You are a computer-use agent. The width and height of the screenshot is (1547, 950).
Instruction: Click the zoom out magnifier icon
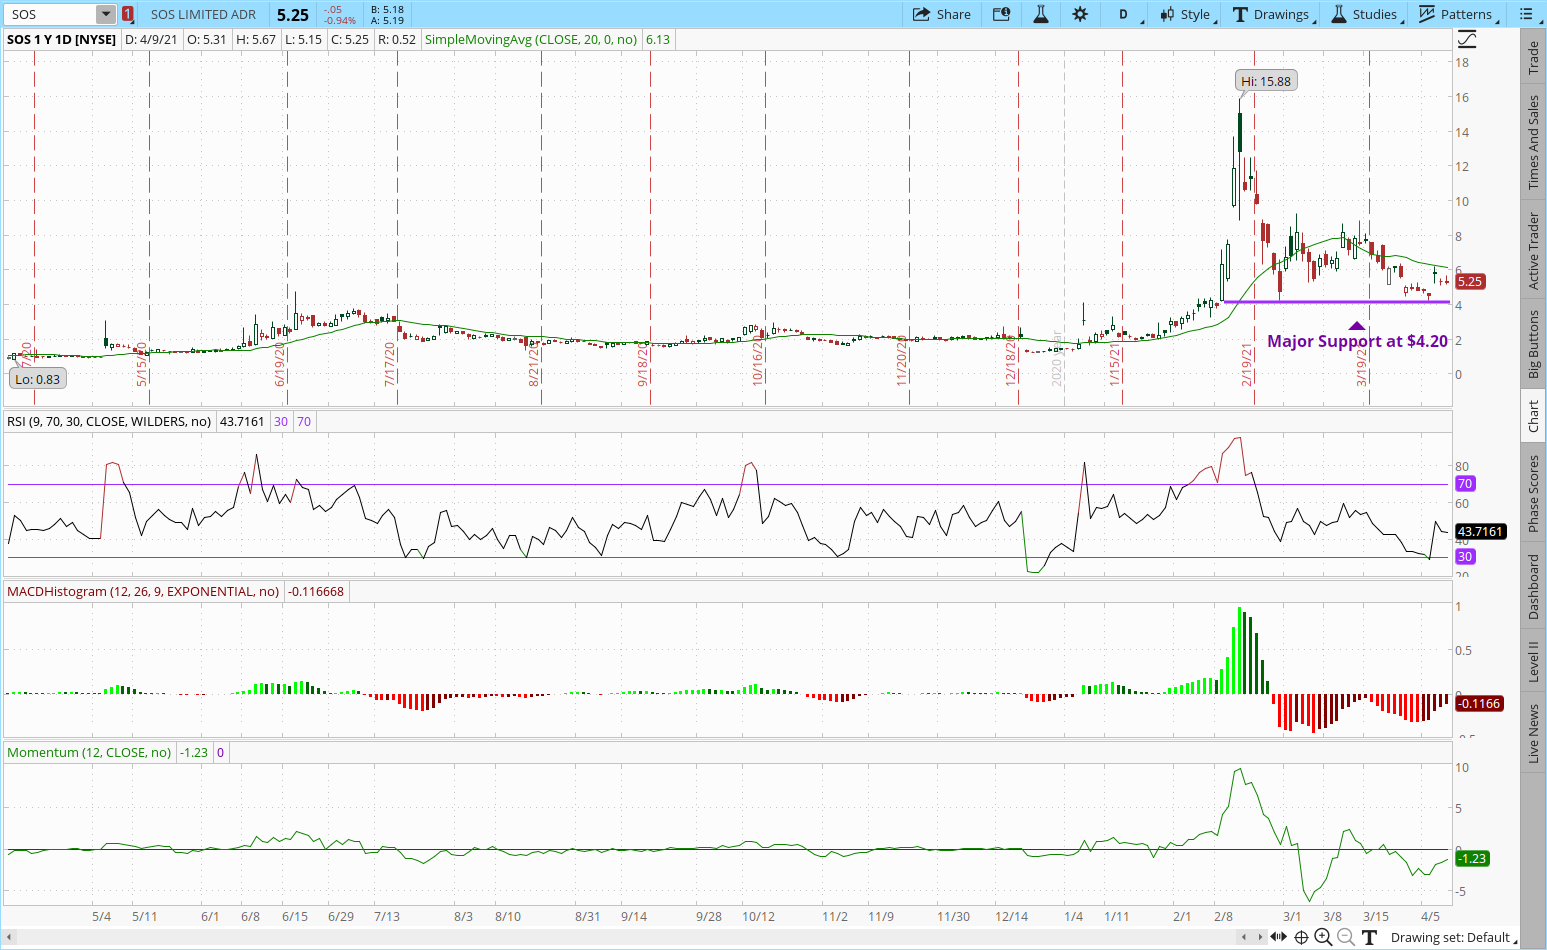click(x=1345, y=937)
